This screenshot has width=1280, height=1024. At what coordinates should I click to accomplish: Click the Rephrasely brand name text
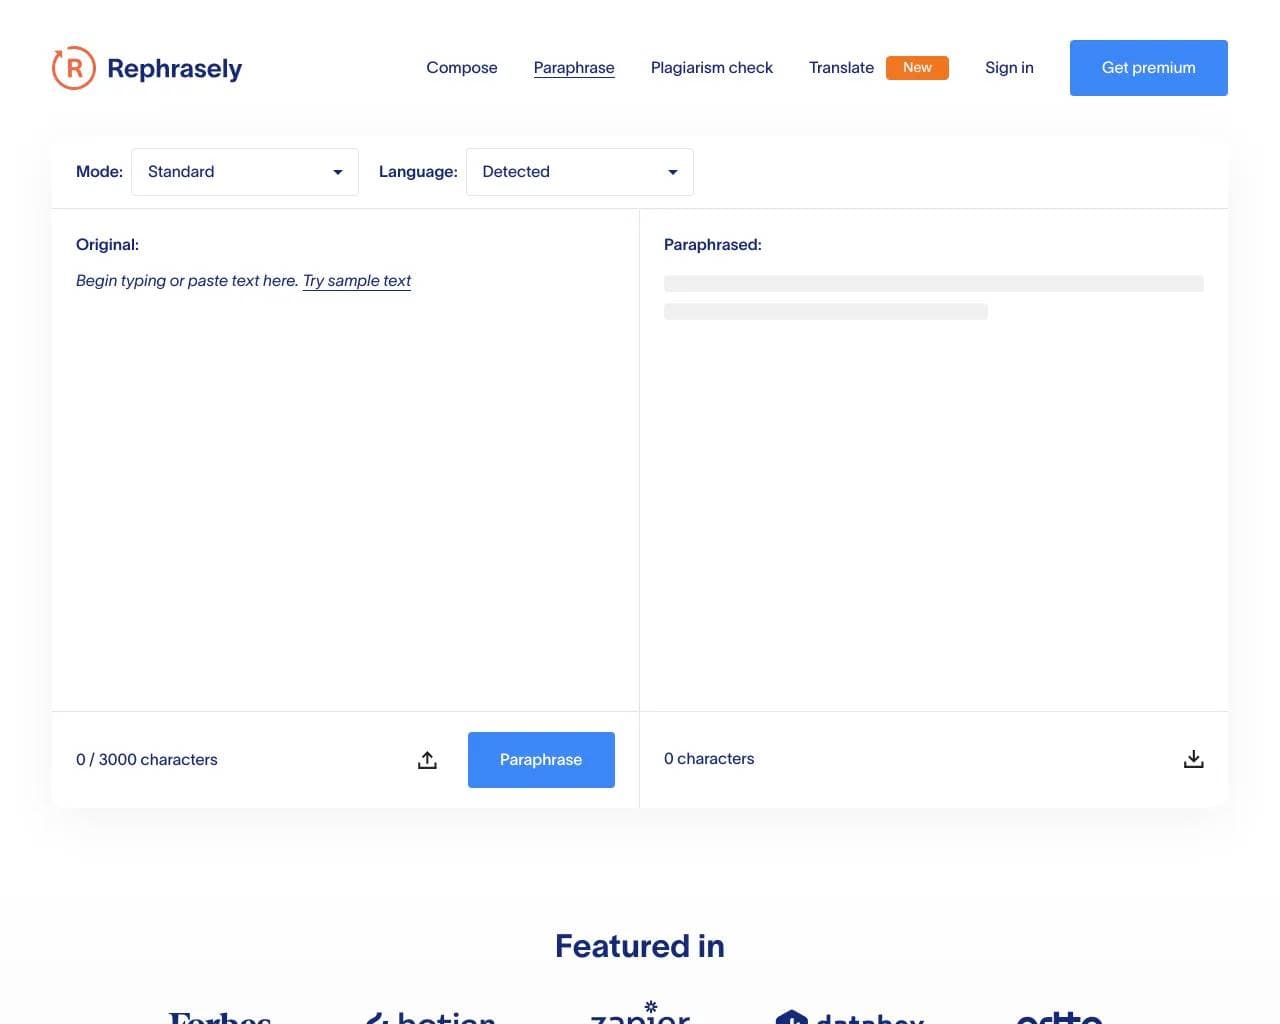pos(174,68)
